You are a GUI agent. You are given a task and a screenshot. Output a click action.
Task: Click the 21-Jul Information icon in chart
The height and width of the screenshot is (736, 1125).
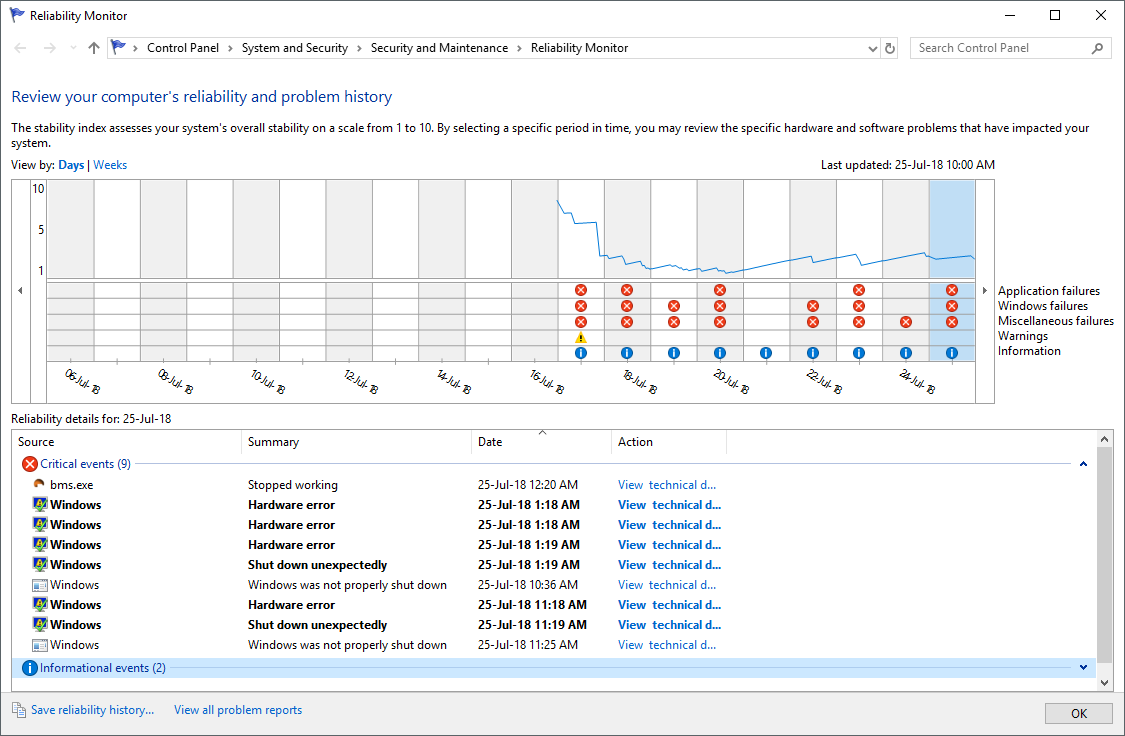pos(766,353)
